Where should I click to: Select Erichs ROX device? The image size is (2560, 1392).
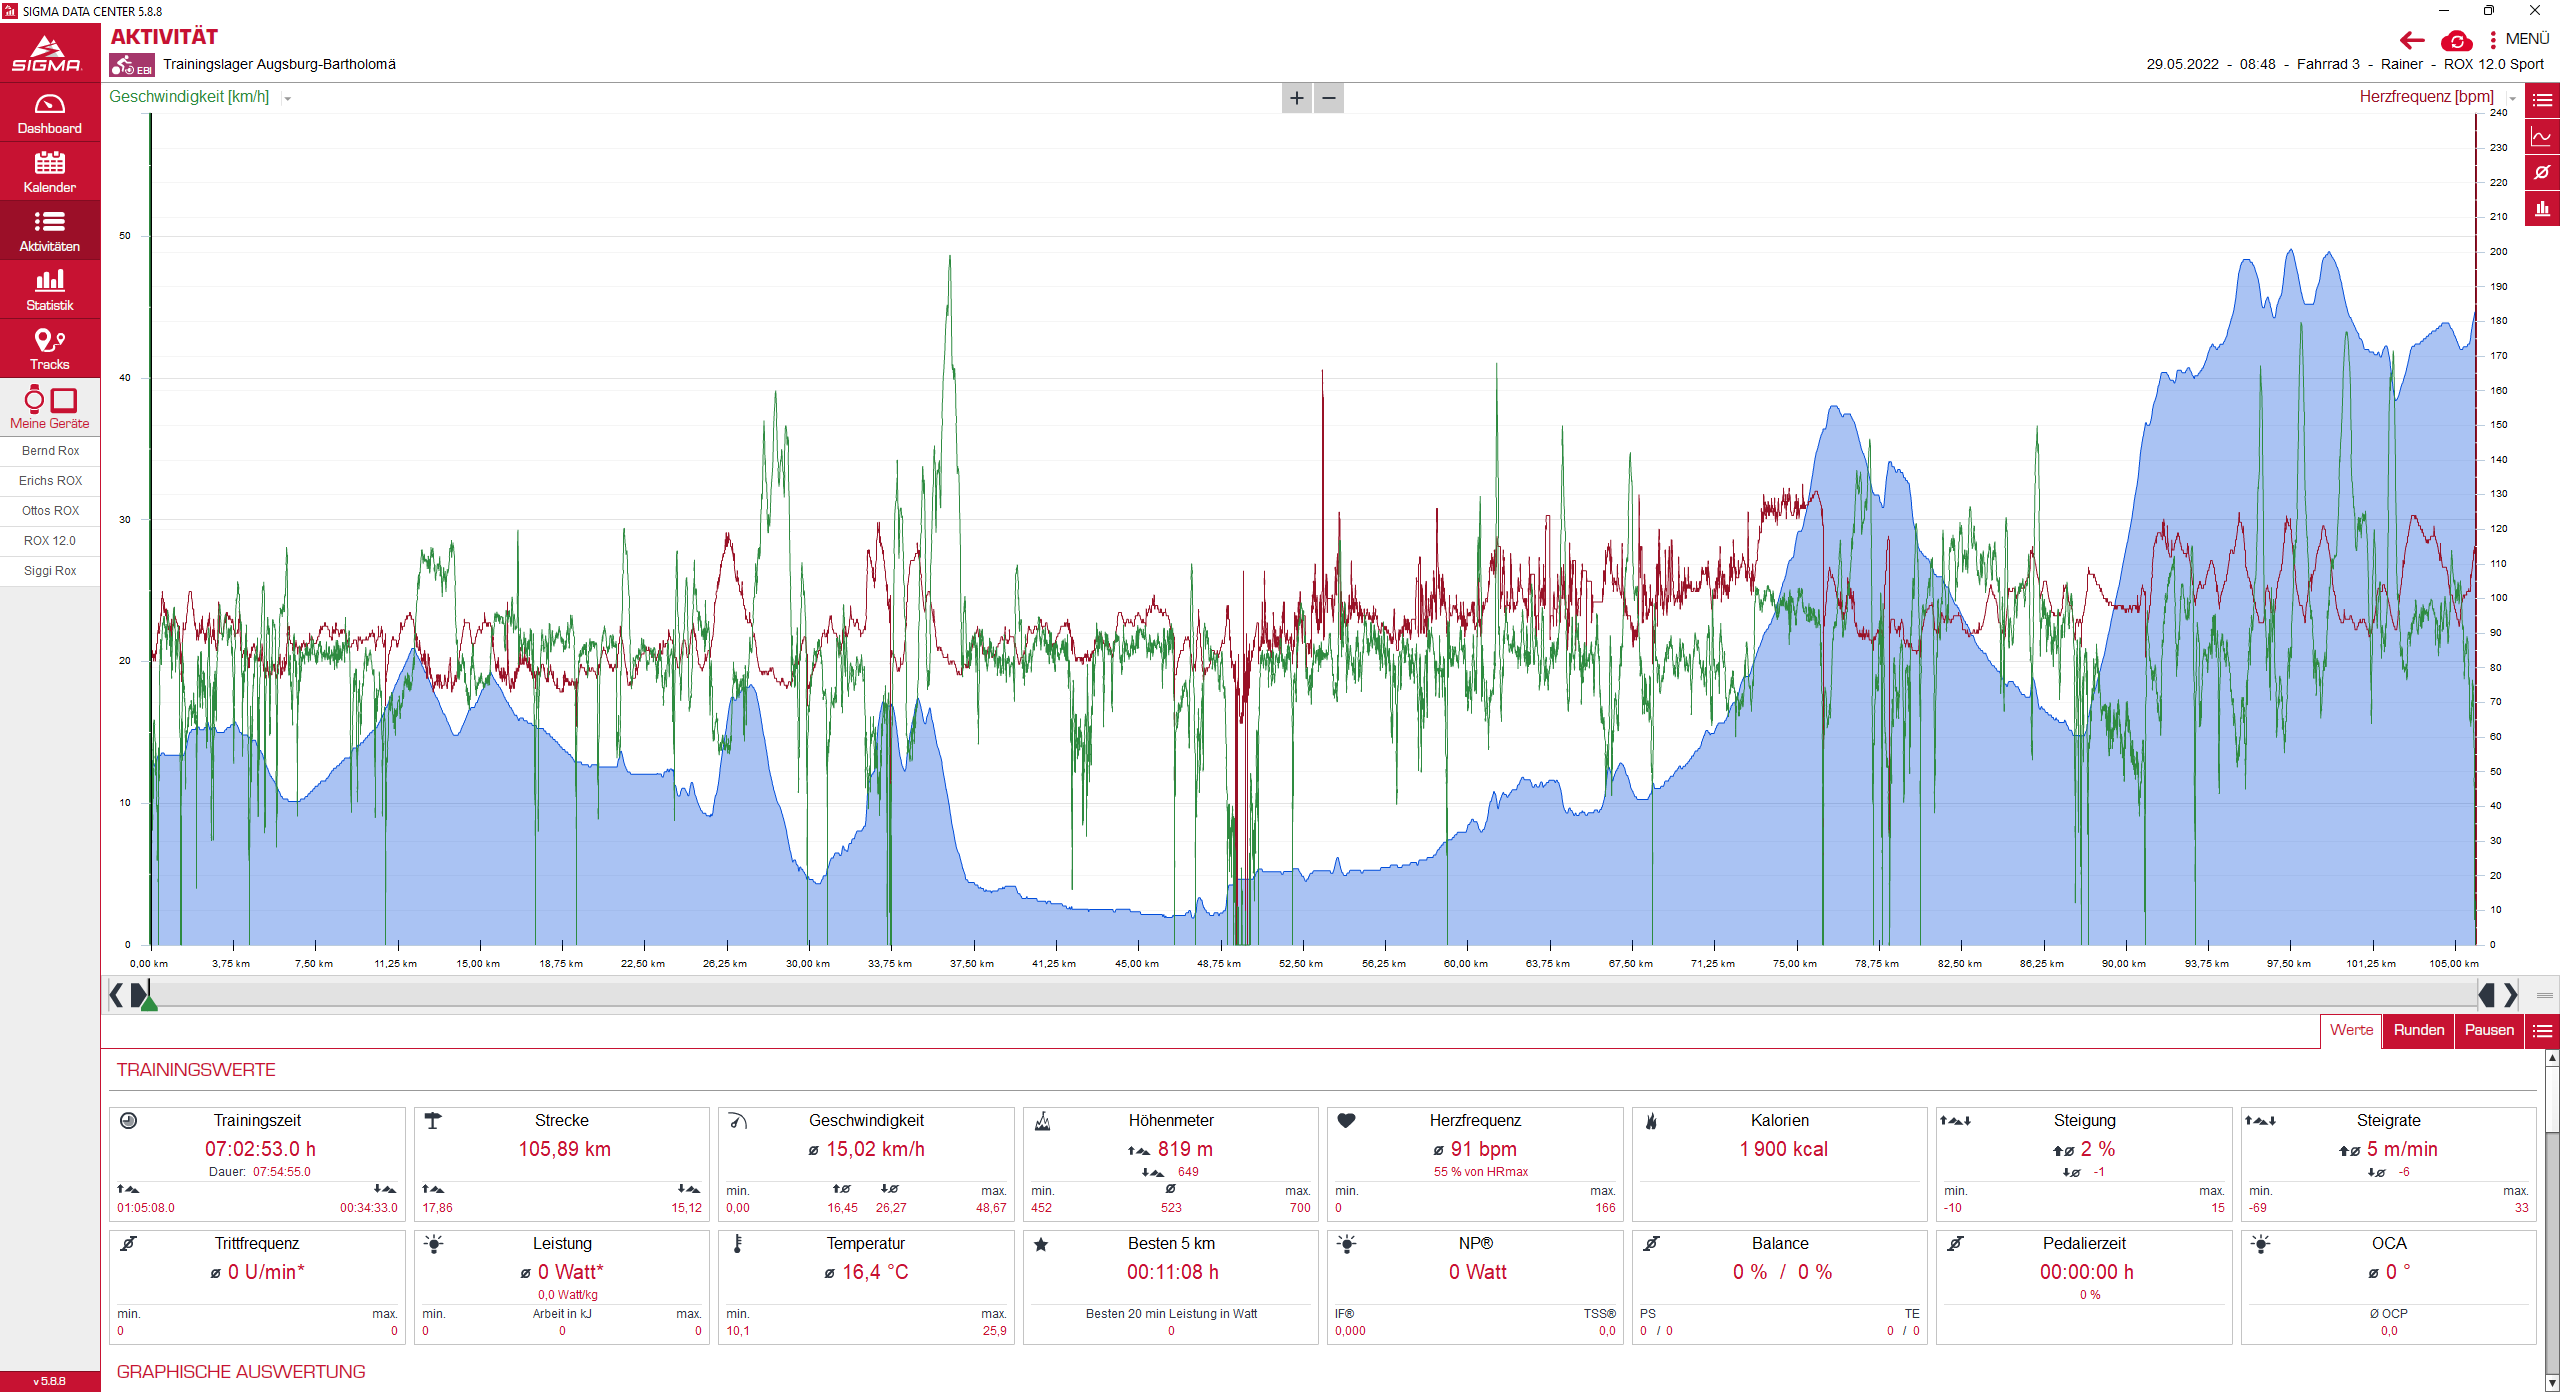(x=50, y=481)
